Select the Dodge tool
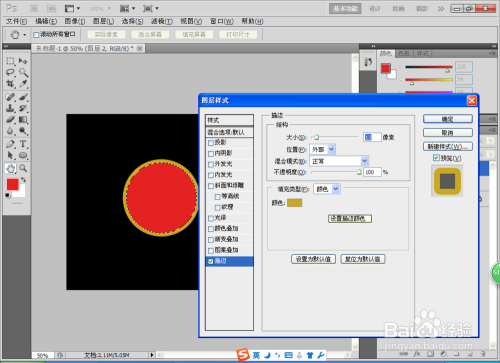500x363 pixels. (23, 131)
